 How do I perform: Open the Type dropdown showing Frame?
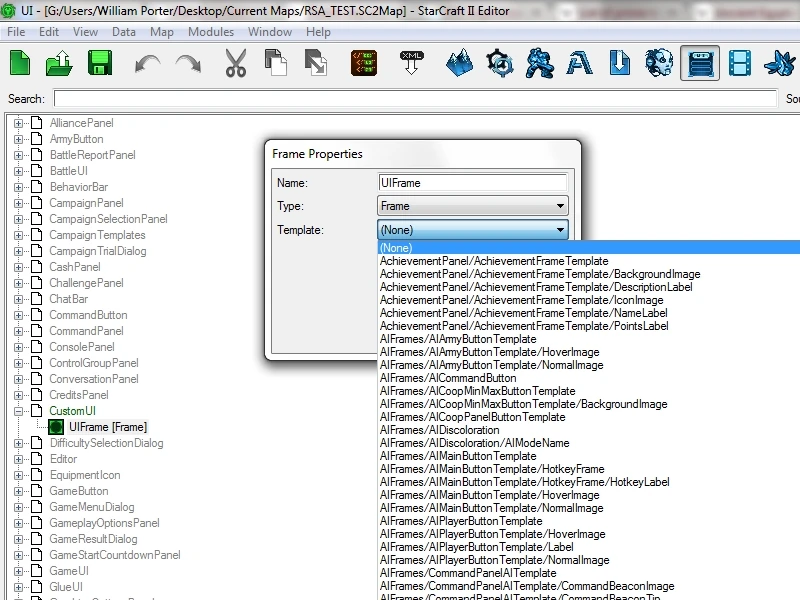point(472,206)
